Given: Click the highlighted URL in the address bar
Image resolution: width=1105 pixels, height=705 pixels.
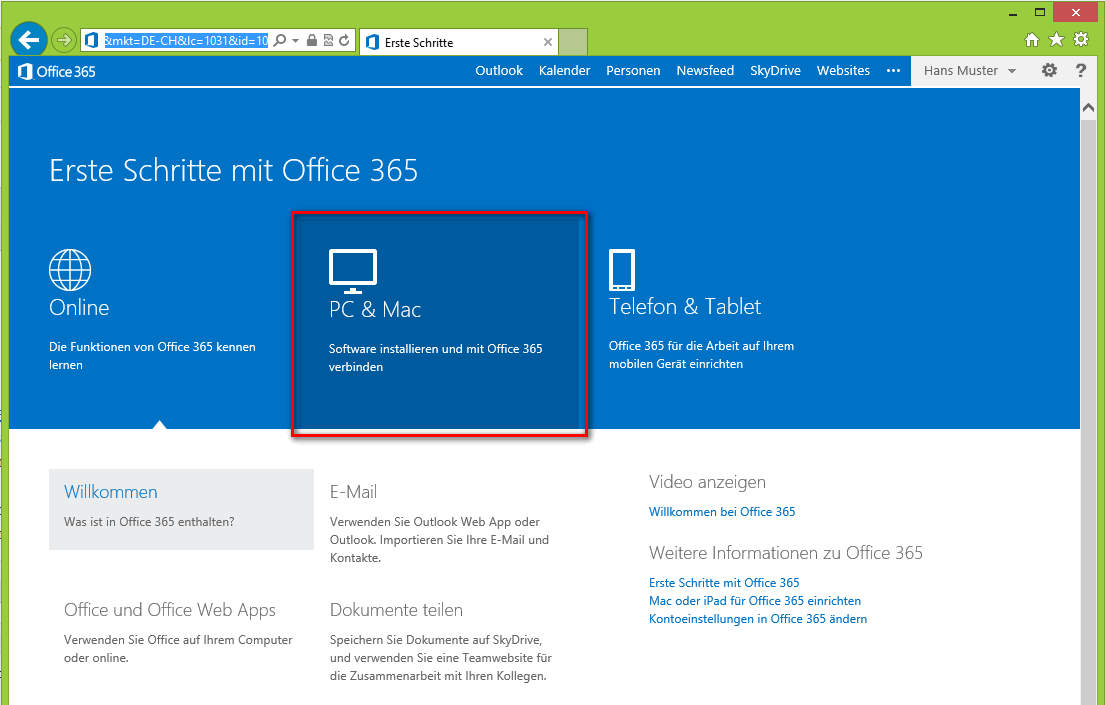Looking at the screenshot, I should (x=186, y=40).
